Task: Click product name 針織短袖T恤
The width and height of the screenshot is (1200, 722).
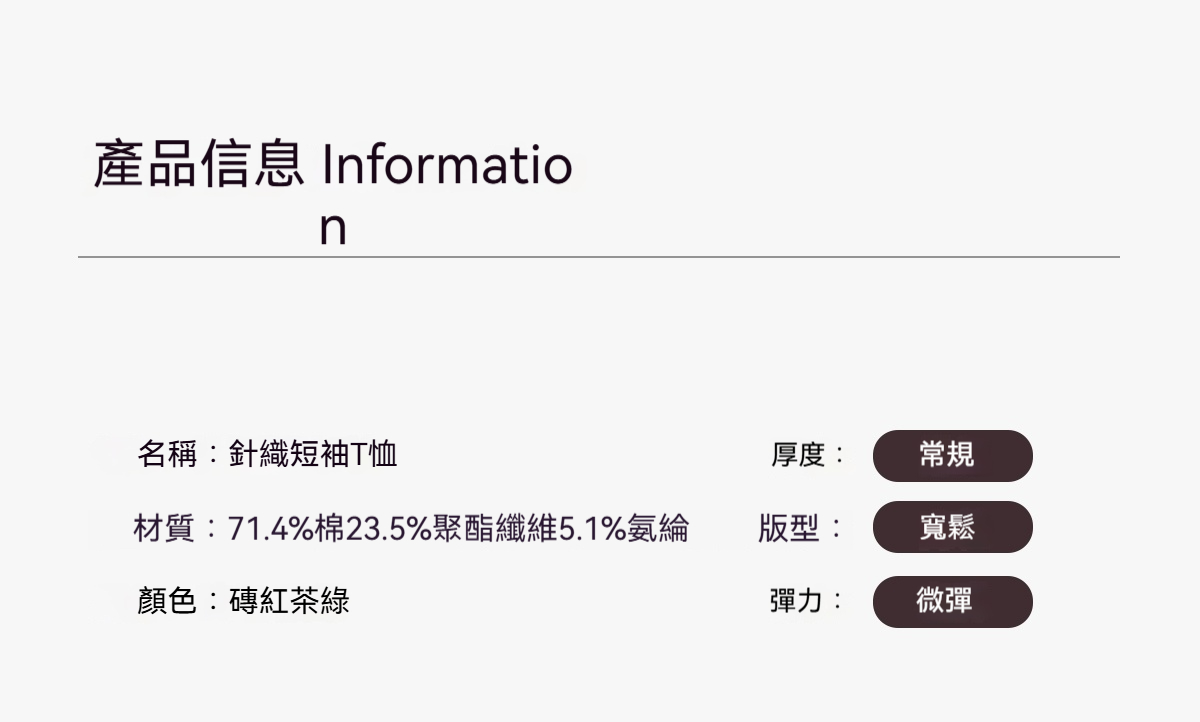Action: click(x=313, y=455)
